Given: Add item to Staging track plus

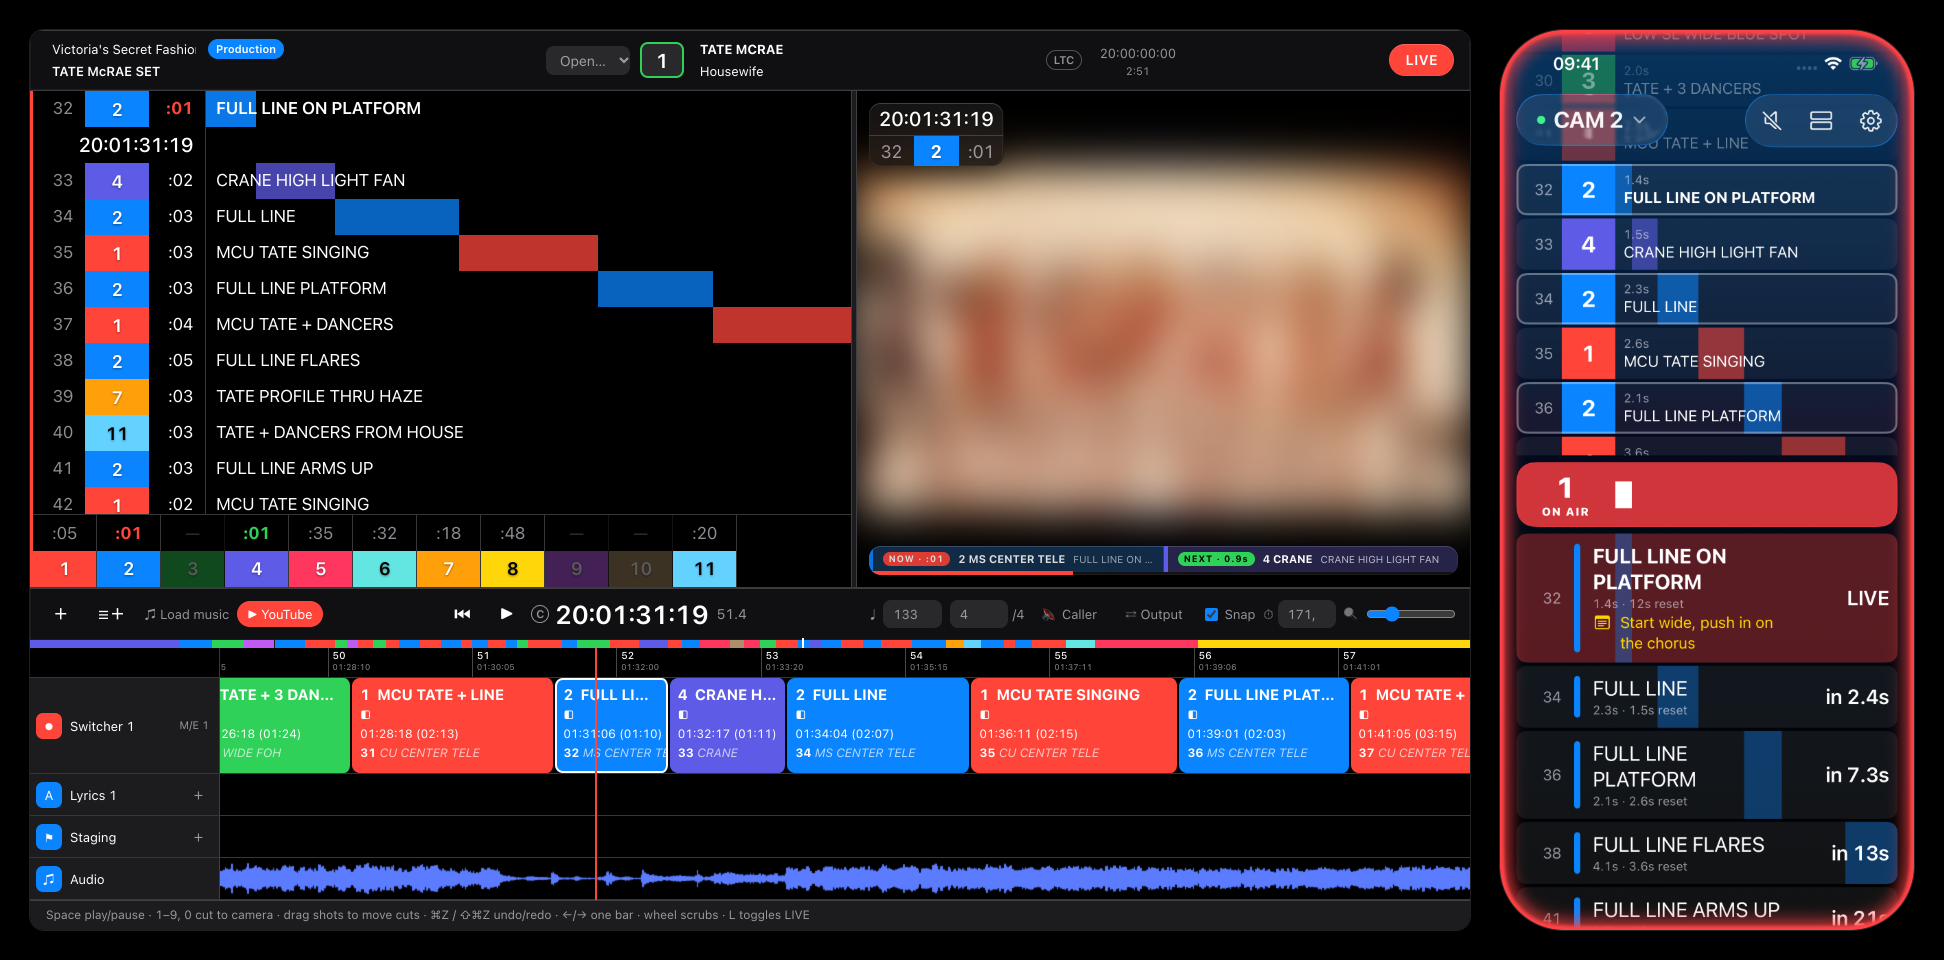Looking at the screenshot, I should pyautogui.click(x=198, y=837).
